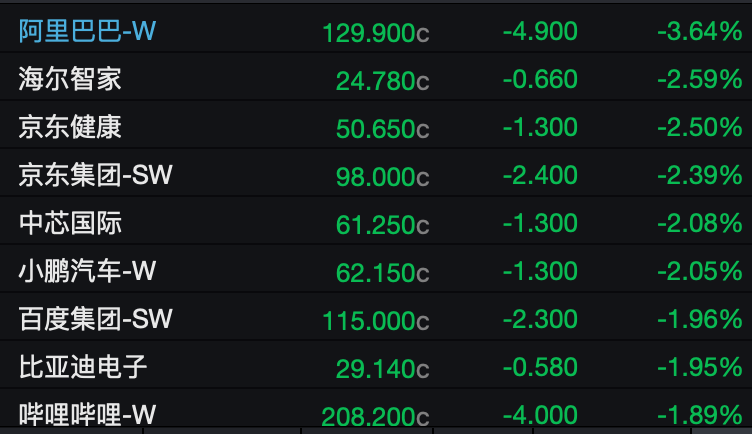The image size is (752, 434).
Task: Select the 小鹏汽车-W stock name
Action: [87, 271]
